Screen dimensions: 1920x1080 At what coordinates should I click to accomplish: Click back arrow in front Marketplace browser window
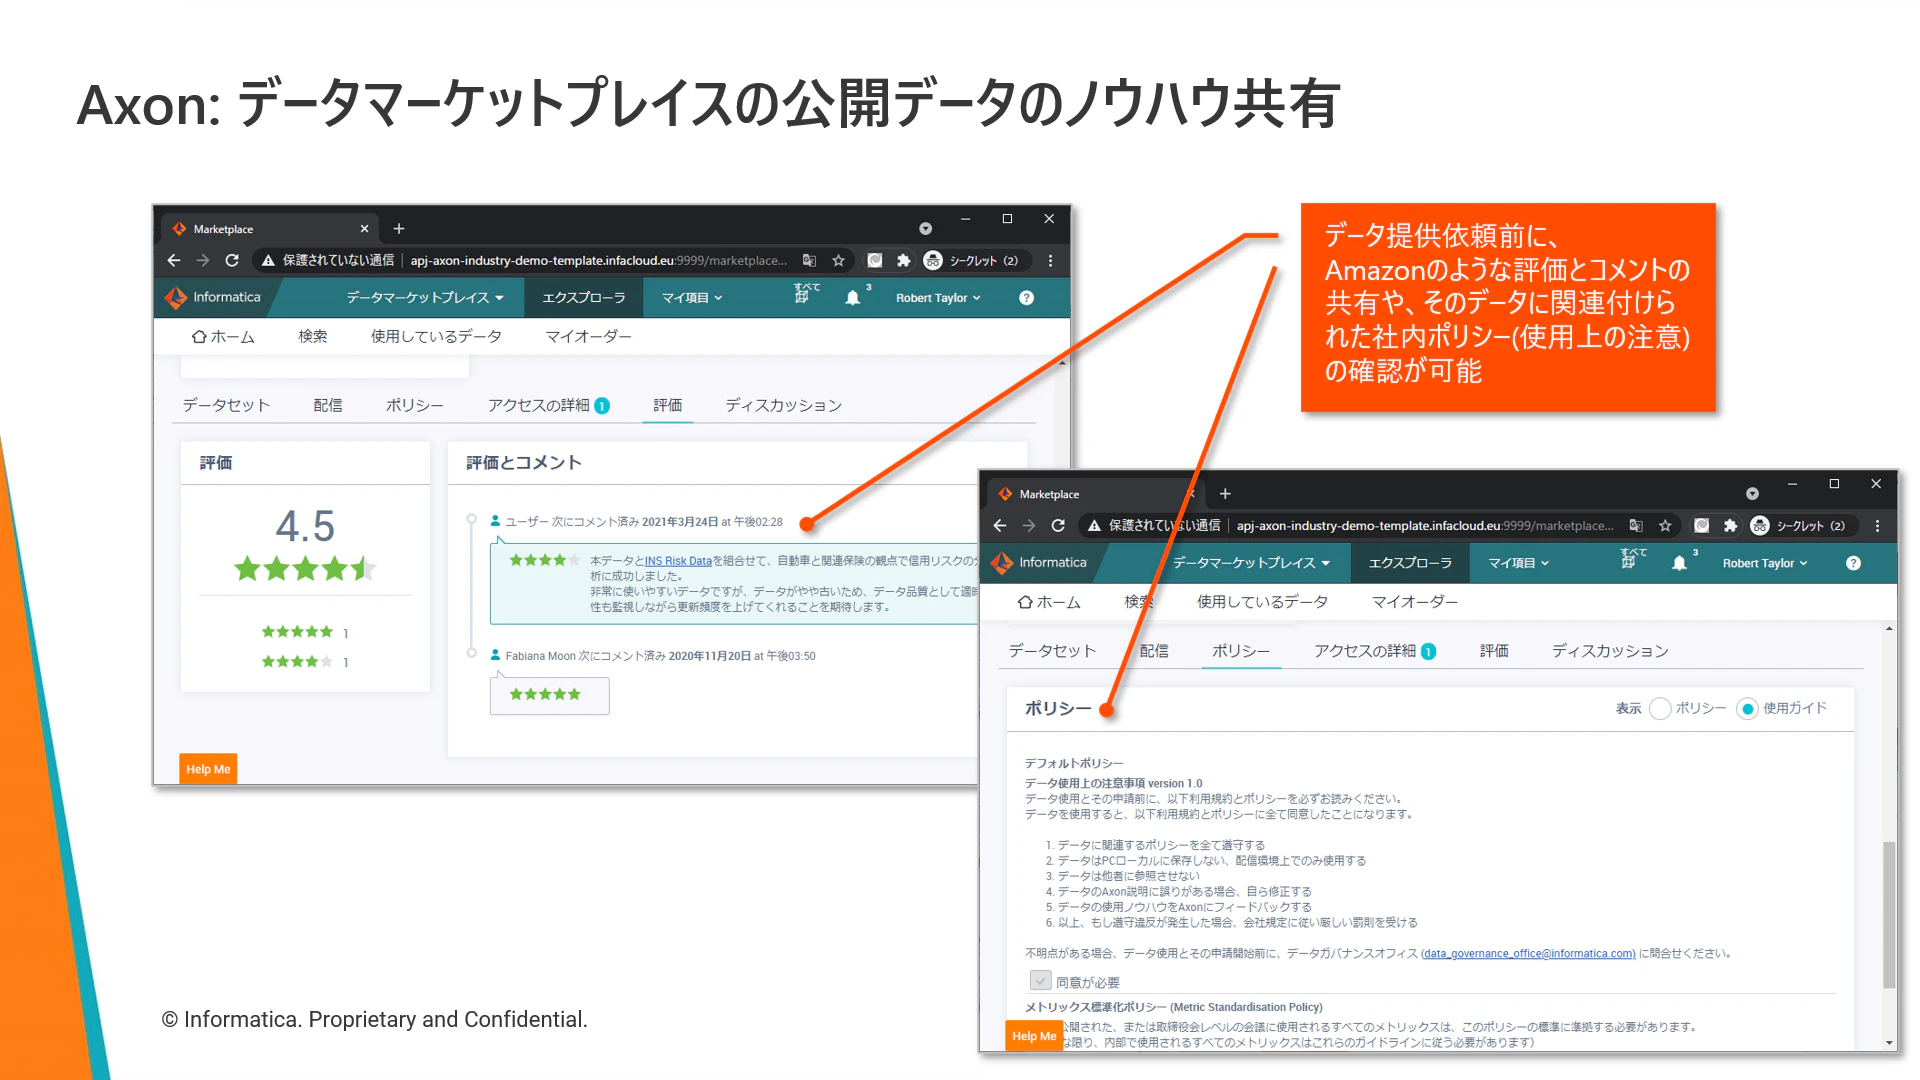[x=1000, y=525]
